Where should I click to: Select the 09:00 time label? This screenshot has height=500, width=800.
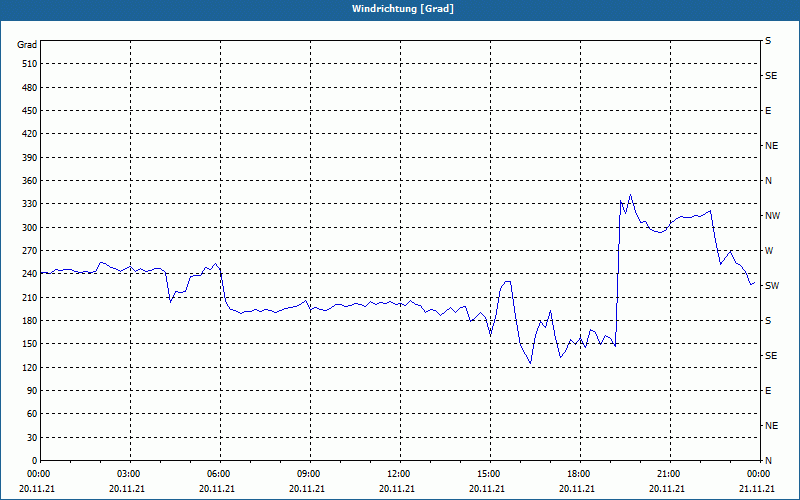(x=310, y=474)
